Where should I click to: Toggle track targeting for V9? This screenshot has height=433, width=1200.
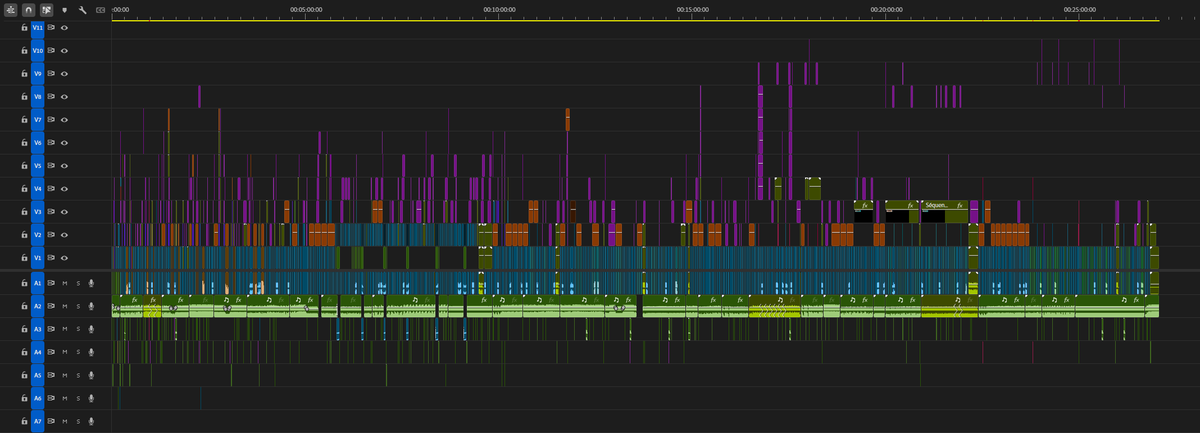[38, 73]
